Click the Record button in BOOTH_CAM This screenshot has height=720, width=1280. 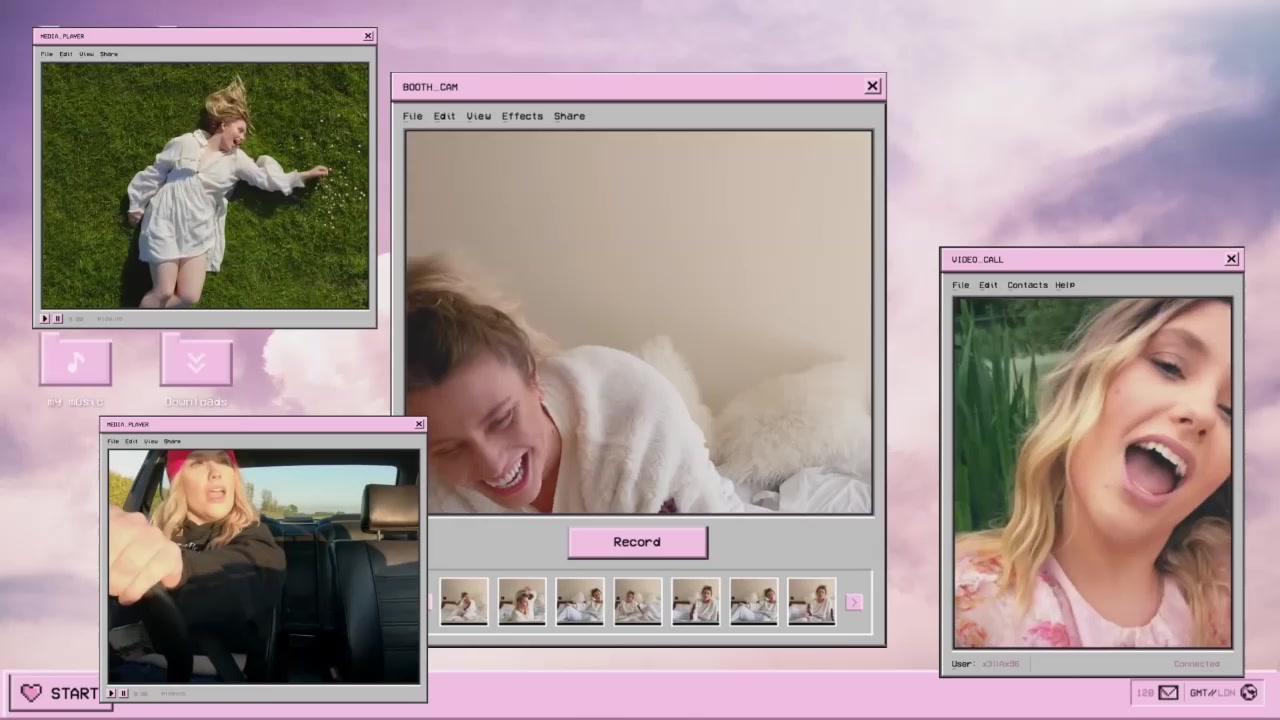[x=637, y=542]
